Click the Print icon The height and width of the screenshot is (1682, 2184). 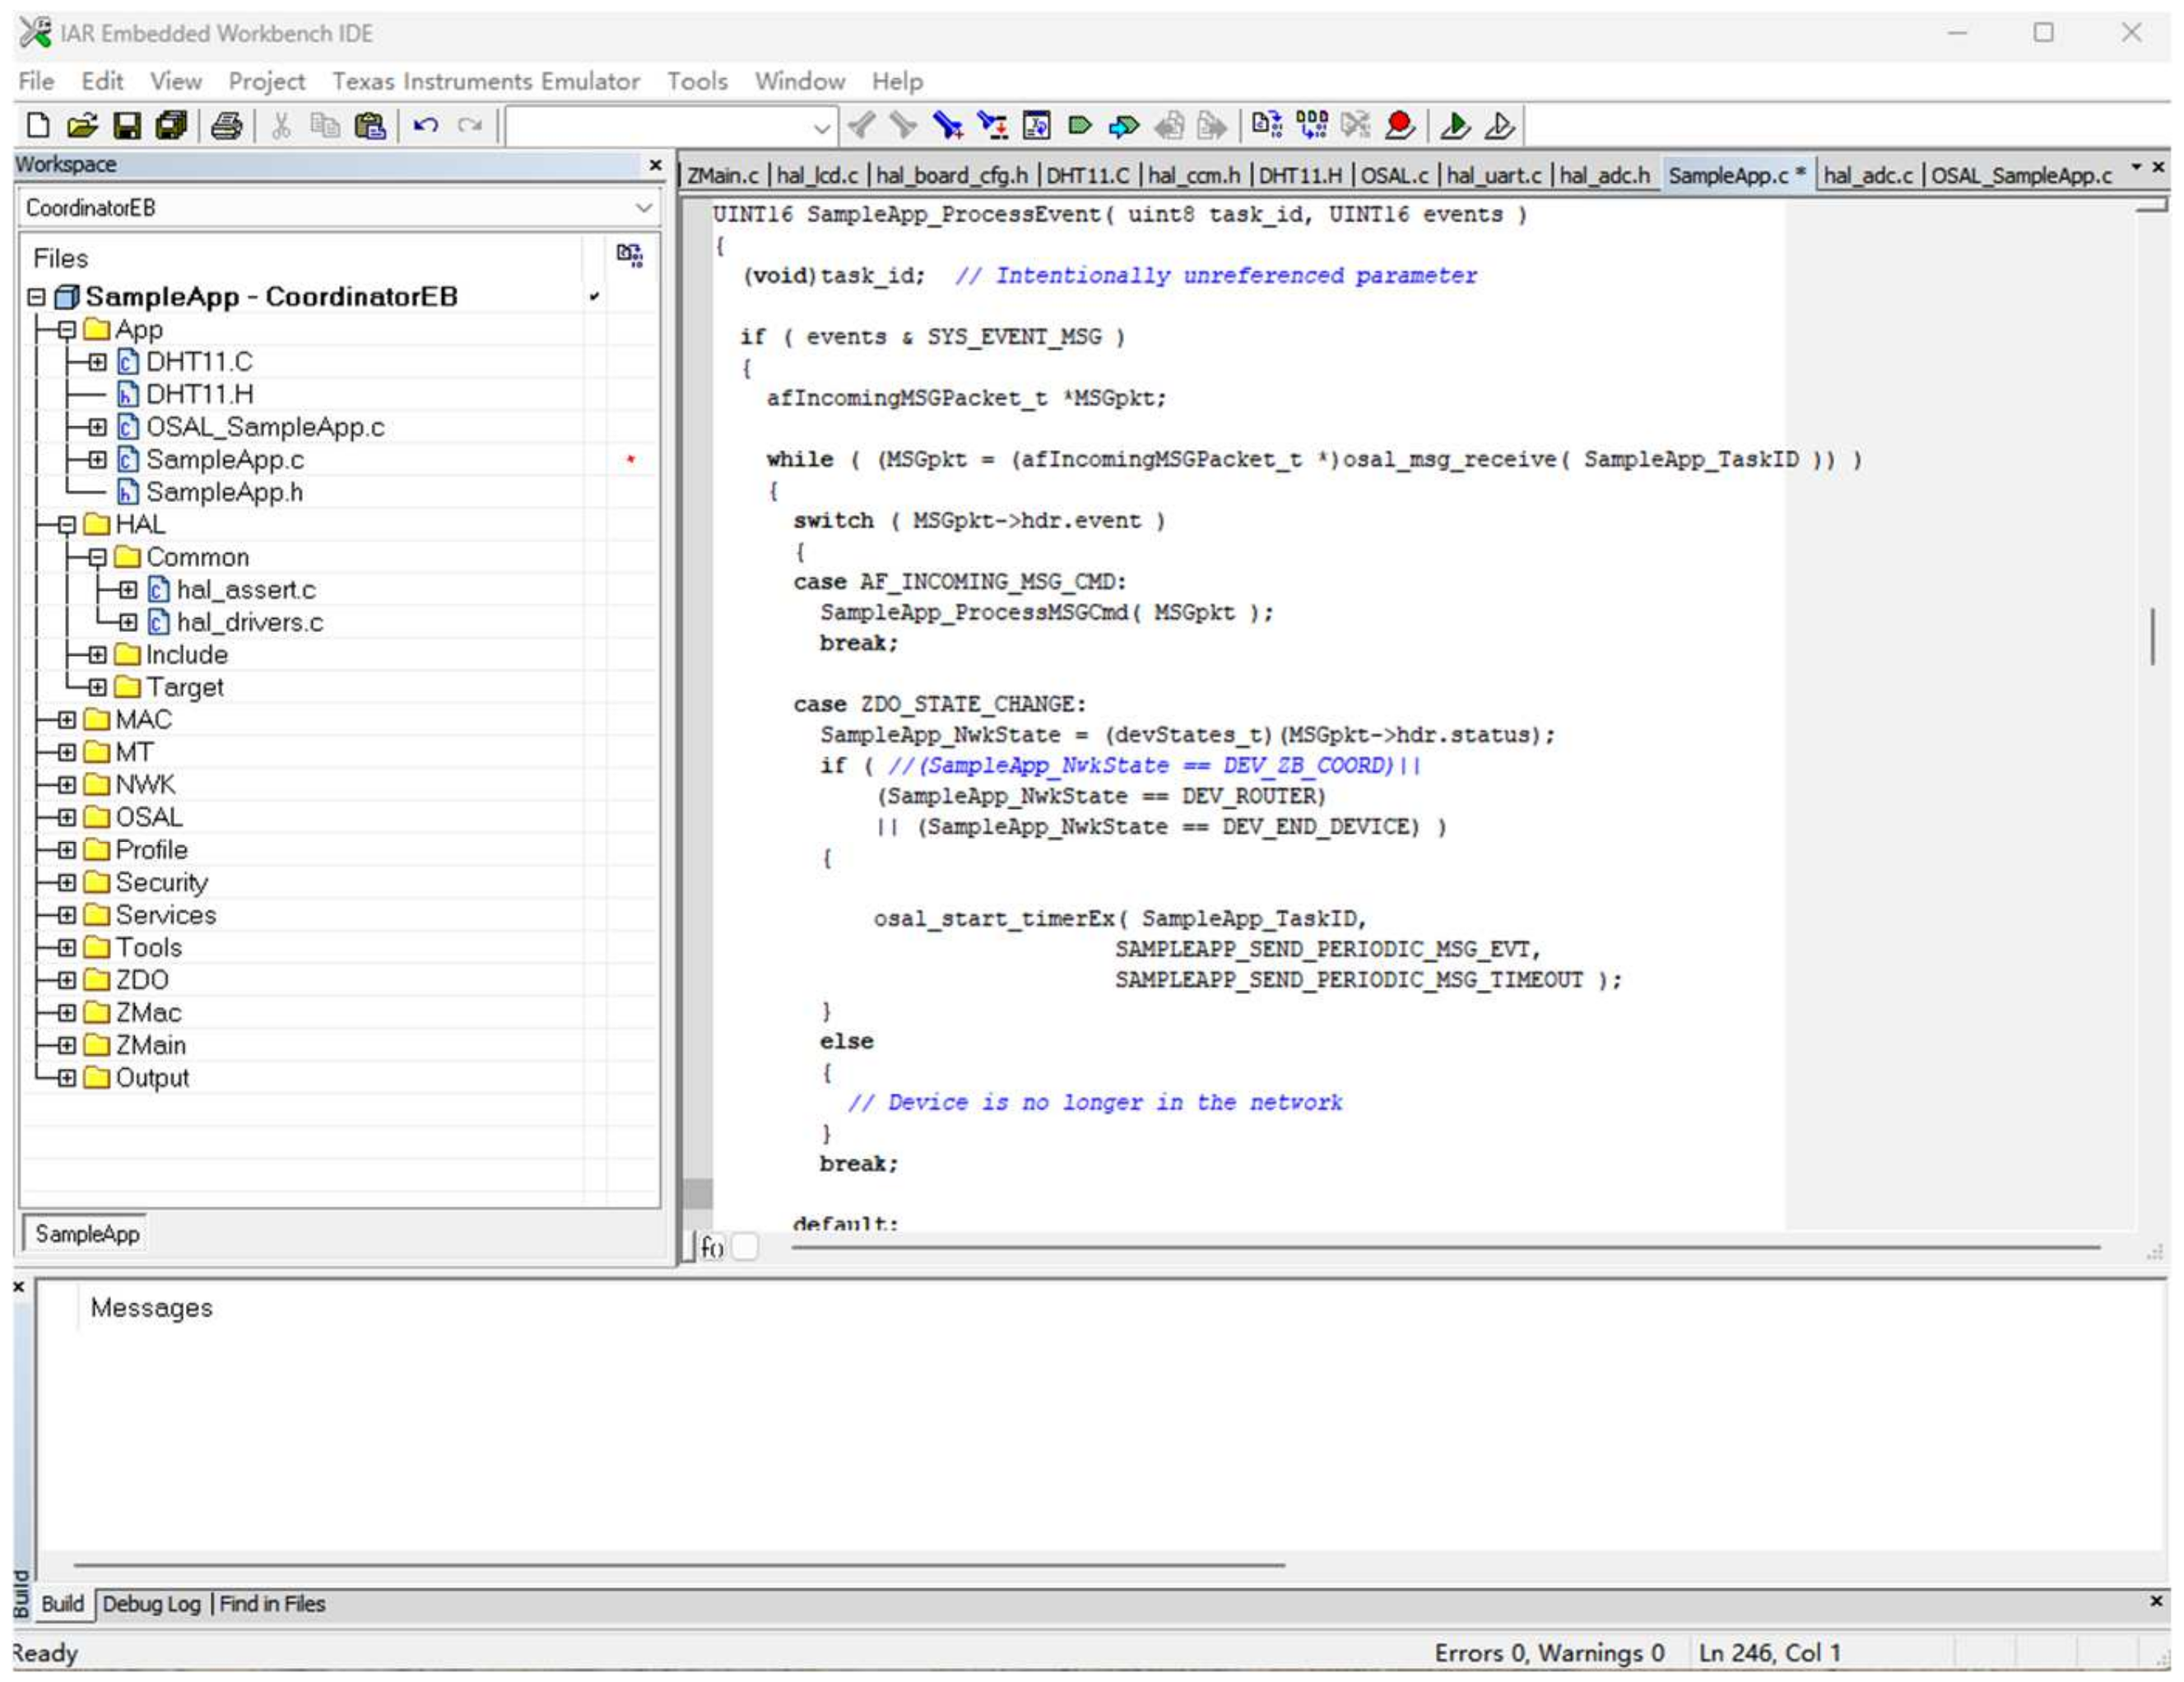pyautogui.click(x=227, y=126)
